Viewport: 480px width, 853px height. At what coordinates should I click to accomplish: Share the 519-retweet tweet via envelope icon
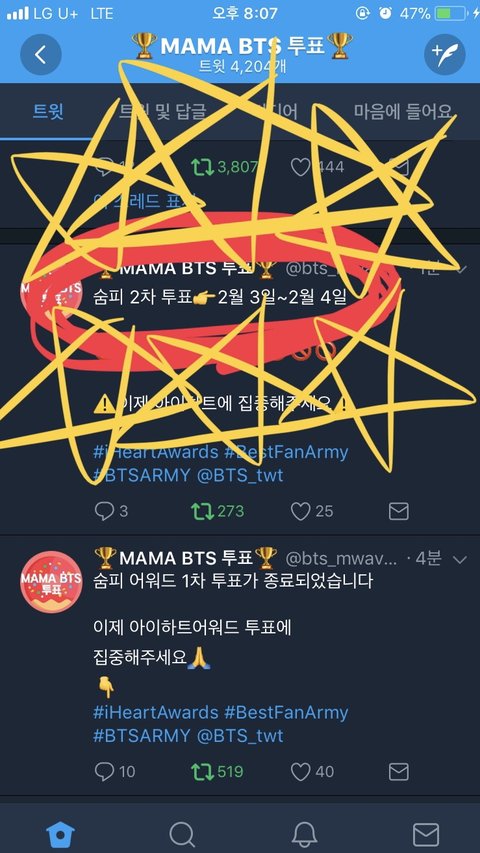tap(399, 771)
